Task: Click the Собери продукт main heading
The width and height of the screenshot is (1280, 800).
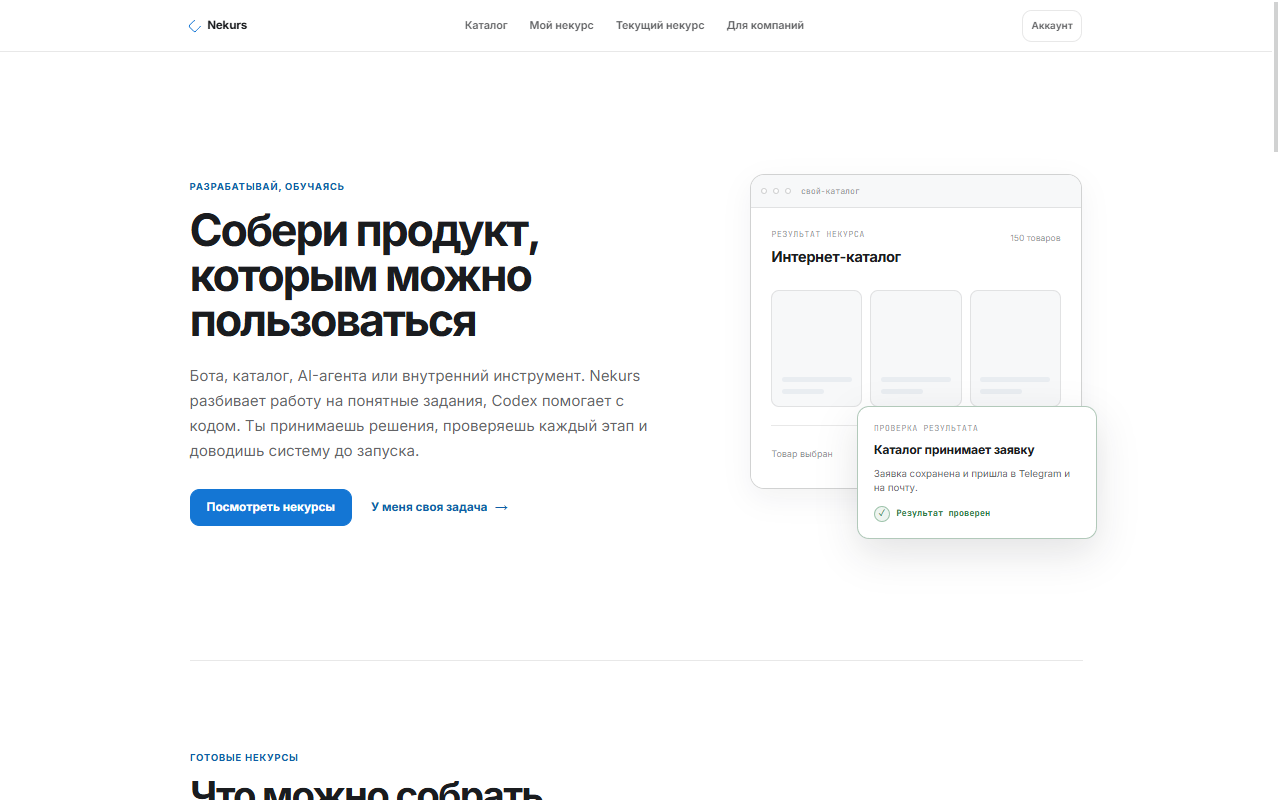Action: pos(365,276)
